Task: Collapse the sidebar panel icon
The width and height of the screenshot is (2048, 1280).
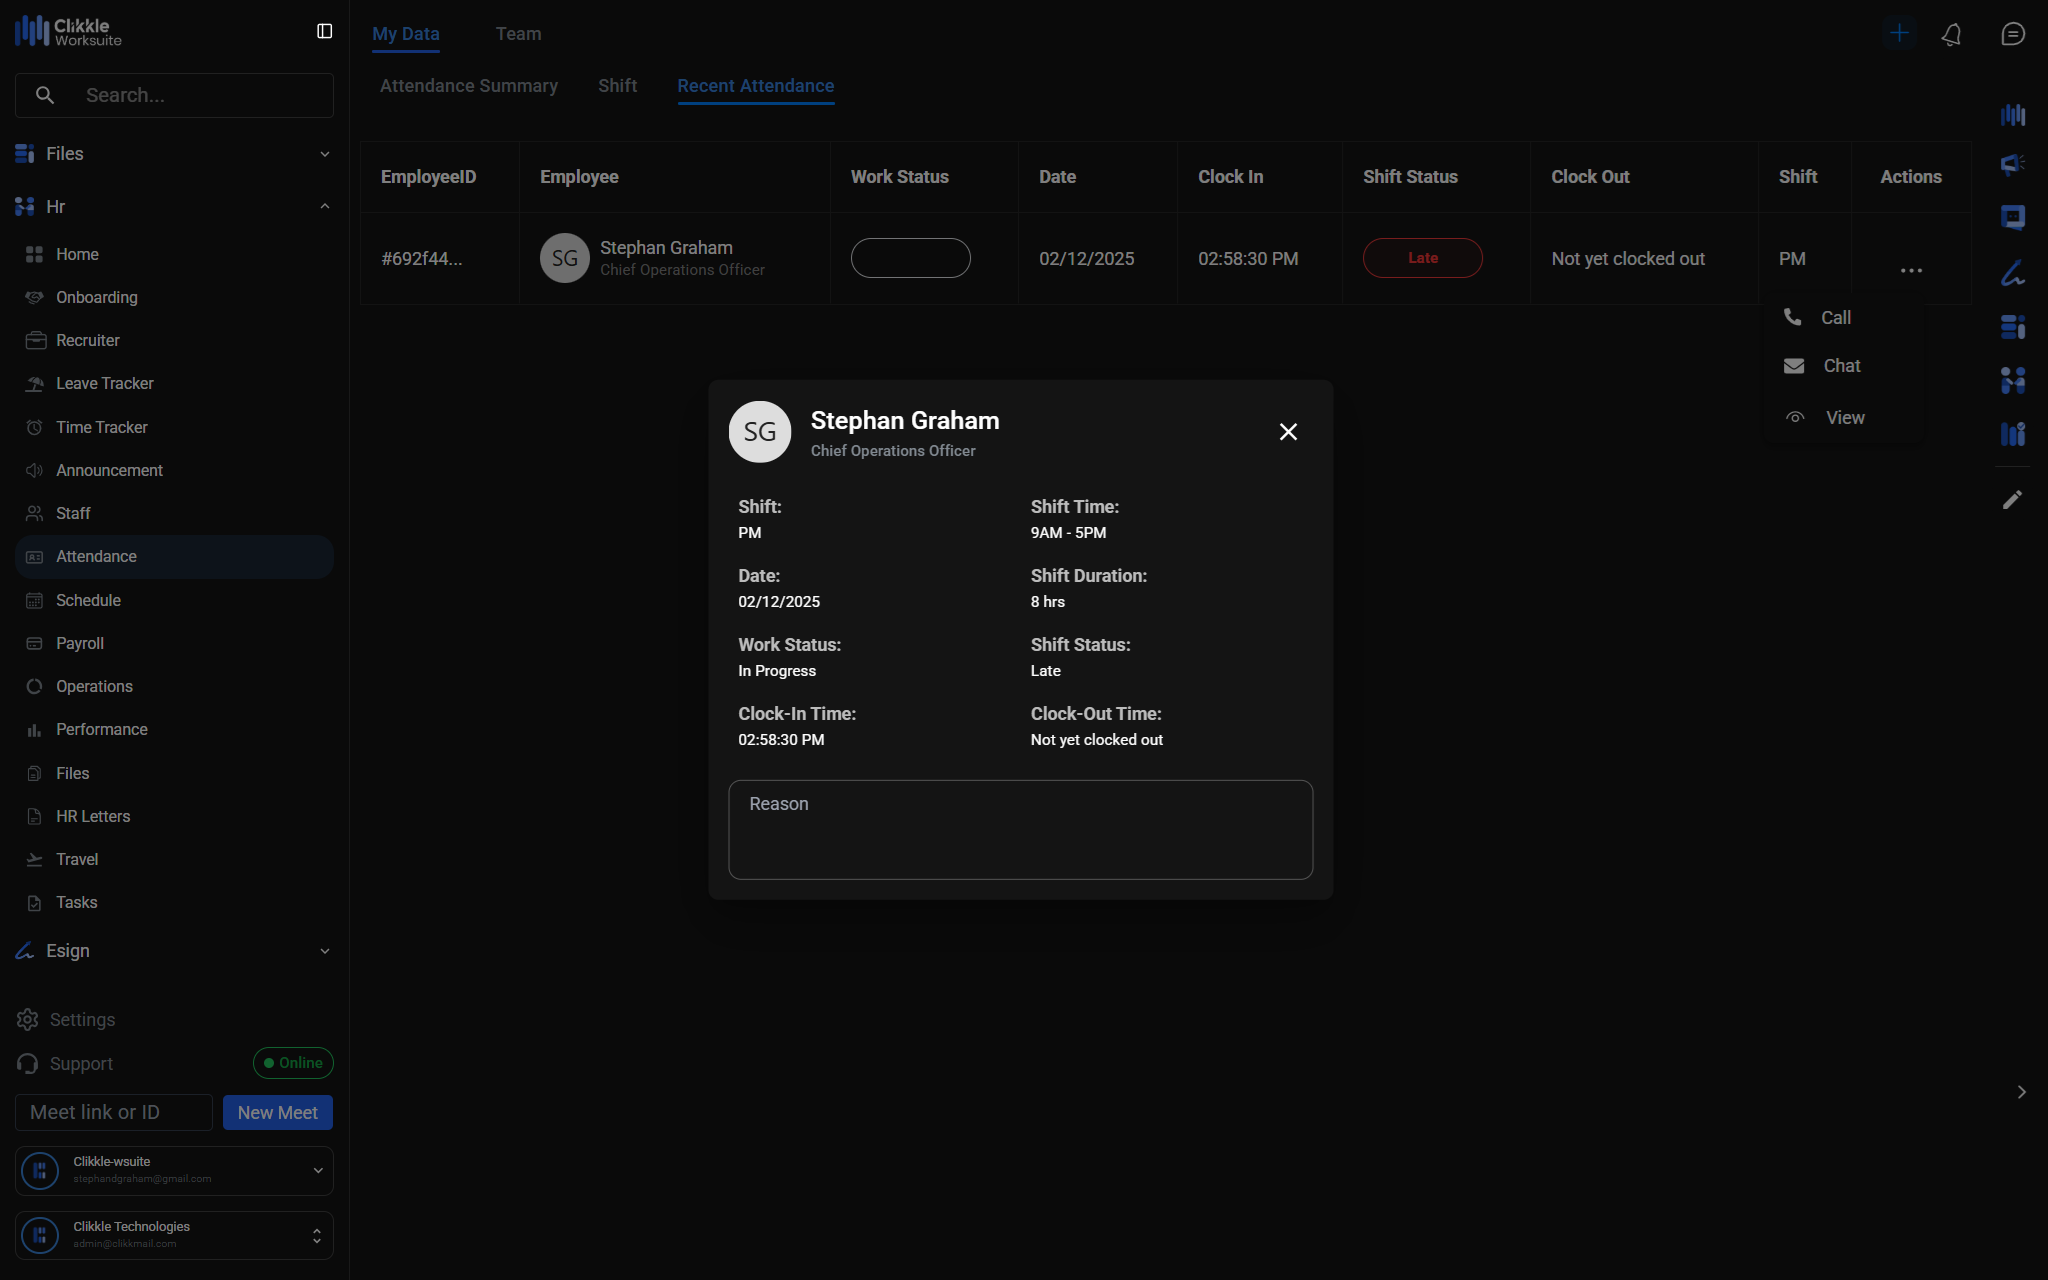Action: [x=324, y=32]
